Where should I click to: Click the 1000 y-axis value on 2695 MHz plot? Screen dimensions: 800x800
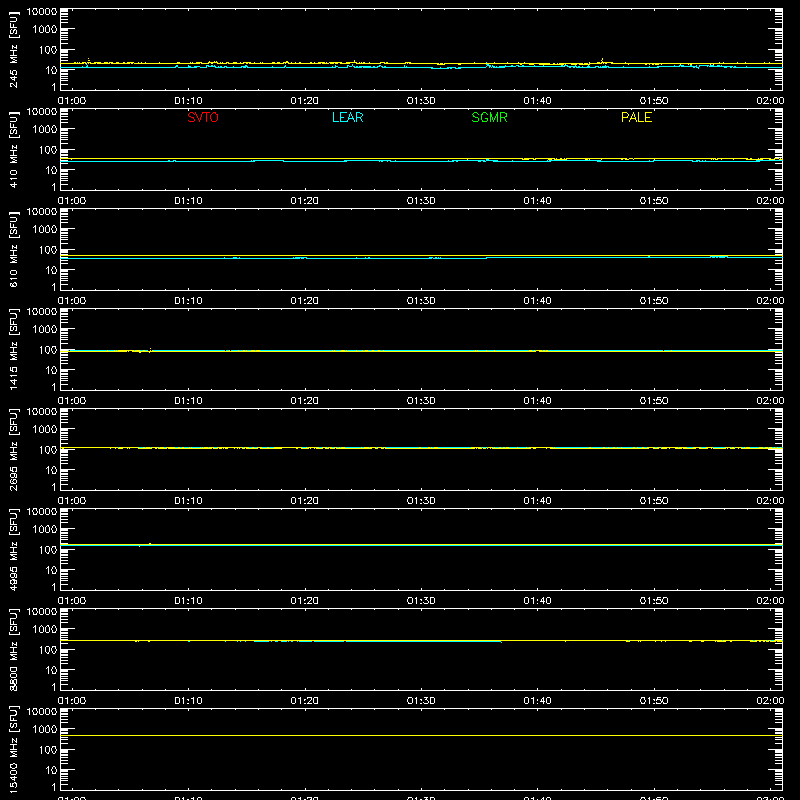point(45,430)
